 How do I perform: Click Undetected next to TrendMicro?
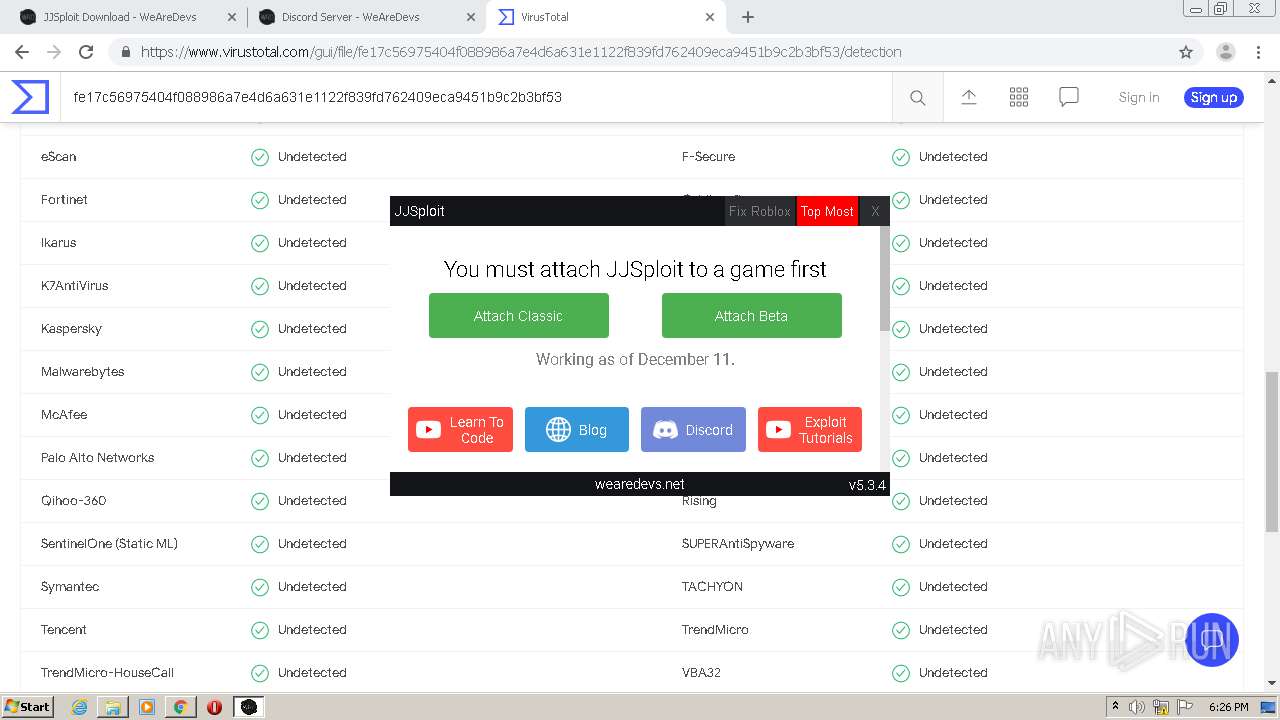click(x=953, y=630)
